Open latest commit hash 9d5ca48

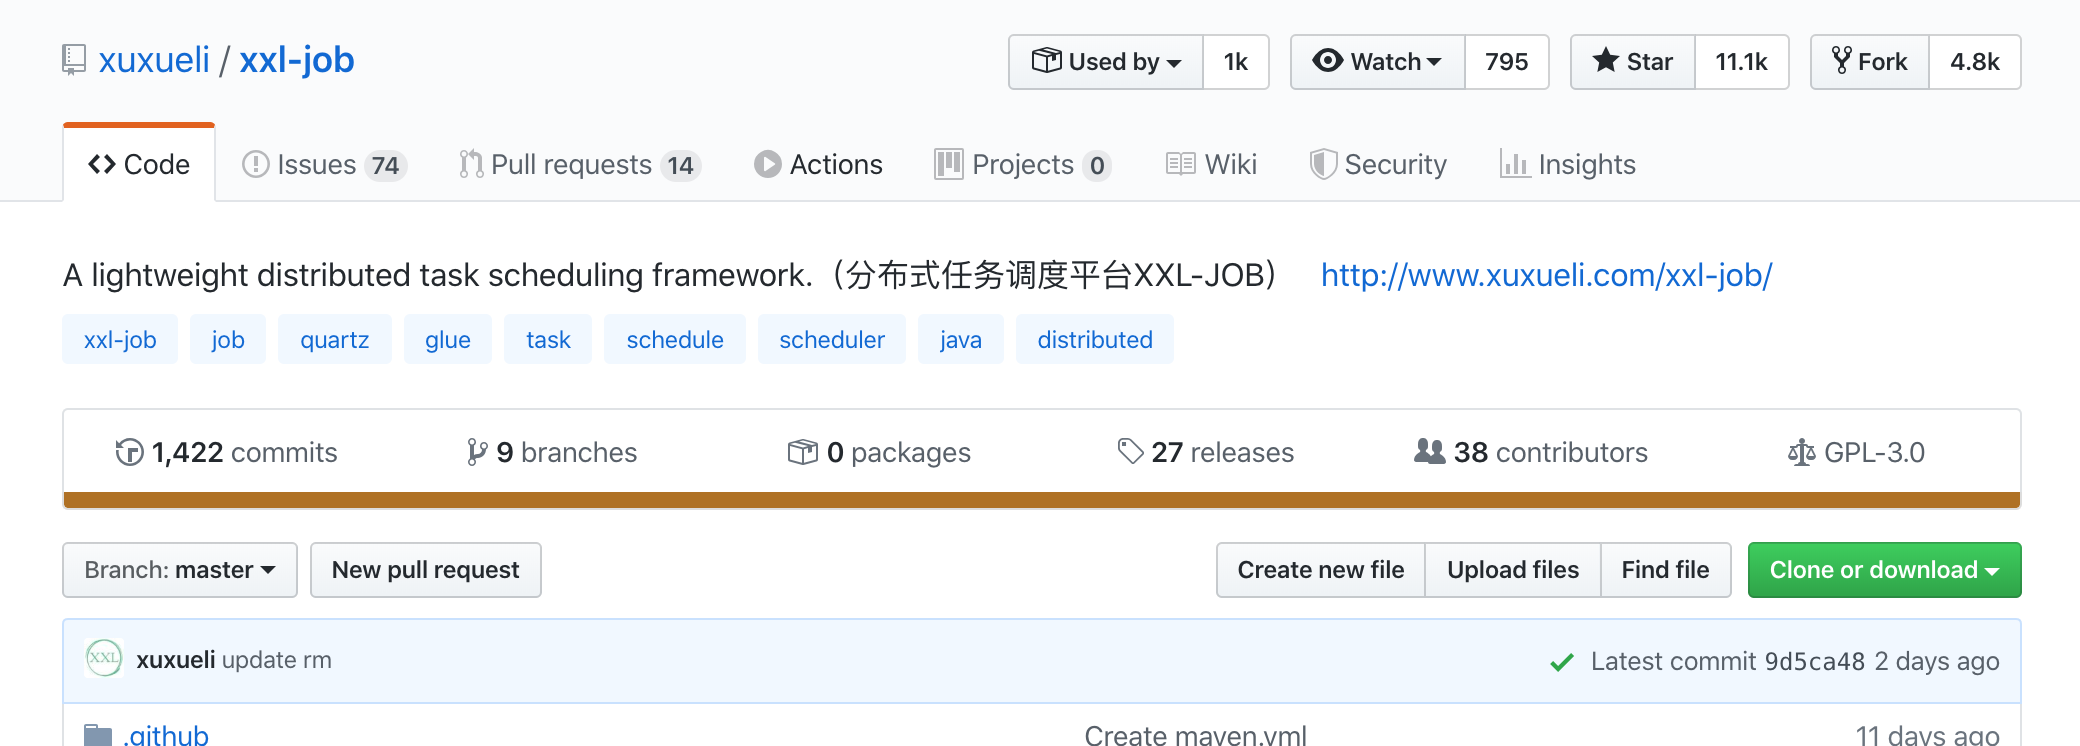[x=1815, y=661]
